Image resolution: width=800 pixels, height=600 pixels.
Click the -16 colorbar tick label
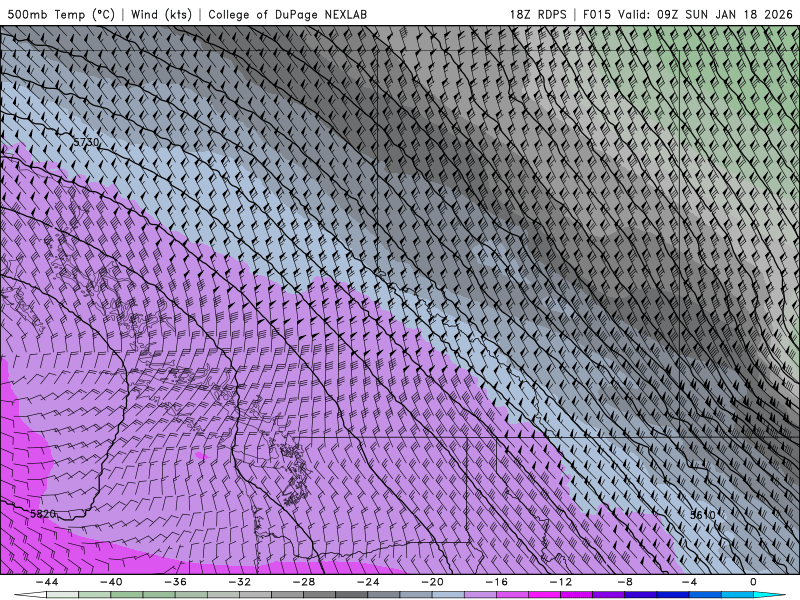497,582
